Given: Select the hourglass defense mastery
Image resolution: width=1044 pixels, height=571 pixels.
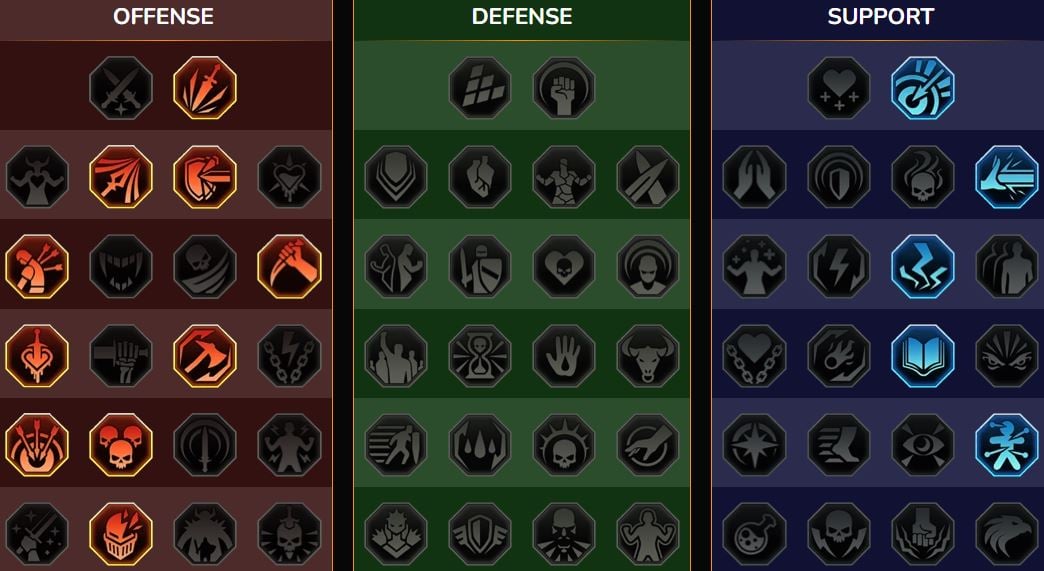Looking at the screenshot, I should click(x=480, y=355).
